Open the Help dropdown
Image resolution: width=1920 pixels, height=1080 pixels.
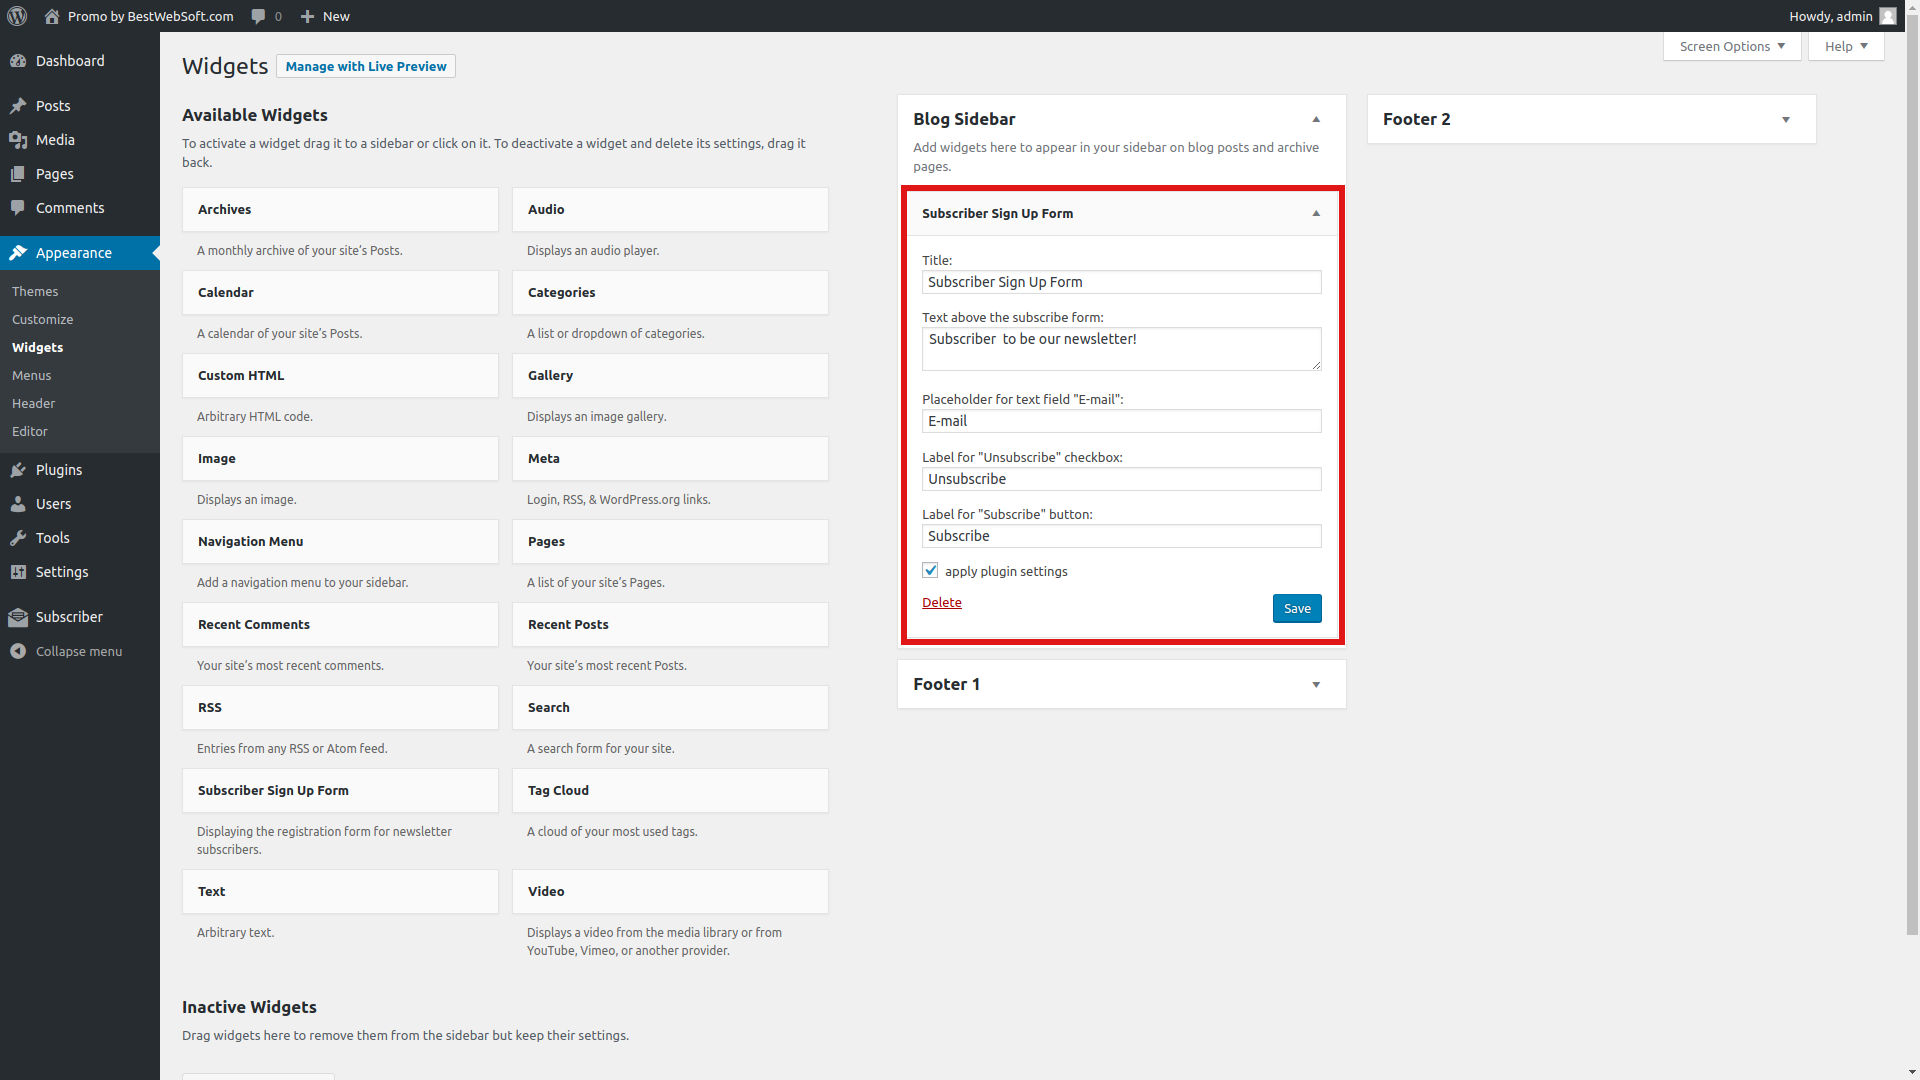[1846, 46]
